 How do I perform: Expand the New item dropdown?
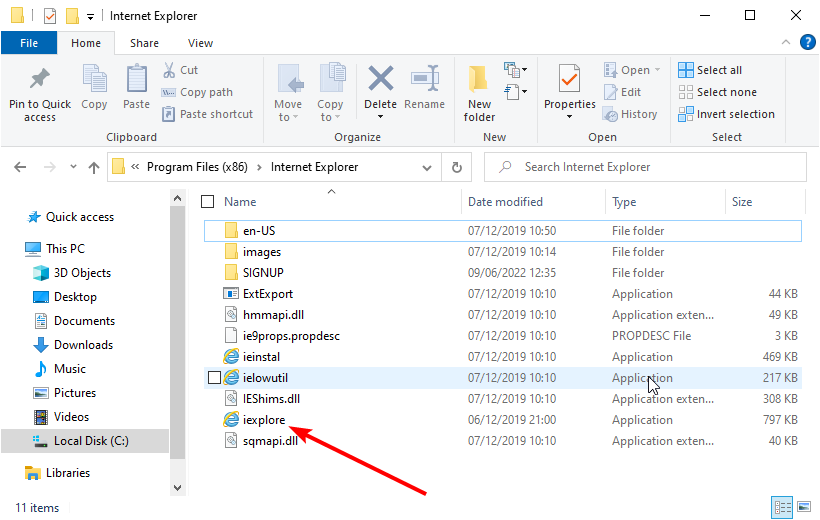[515, 70]
